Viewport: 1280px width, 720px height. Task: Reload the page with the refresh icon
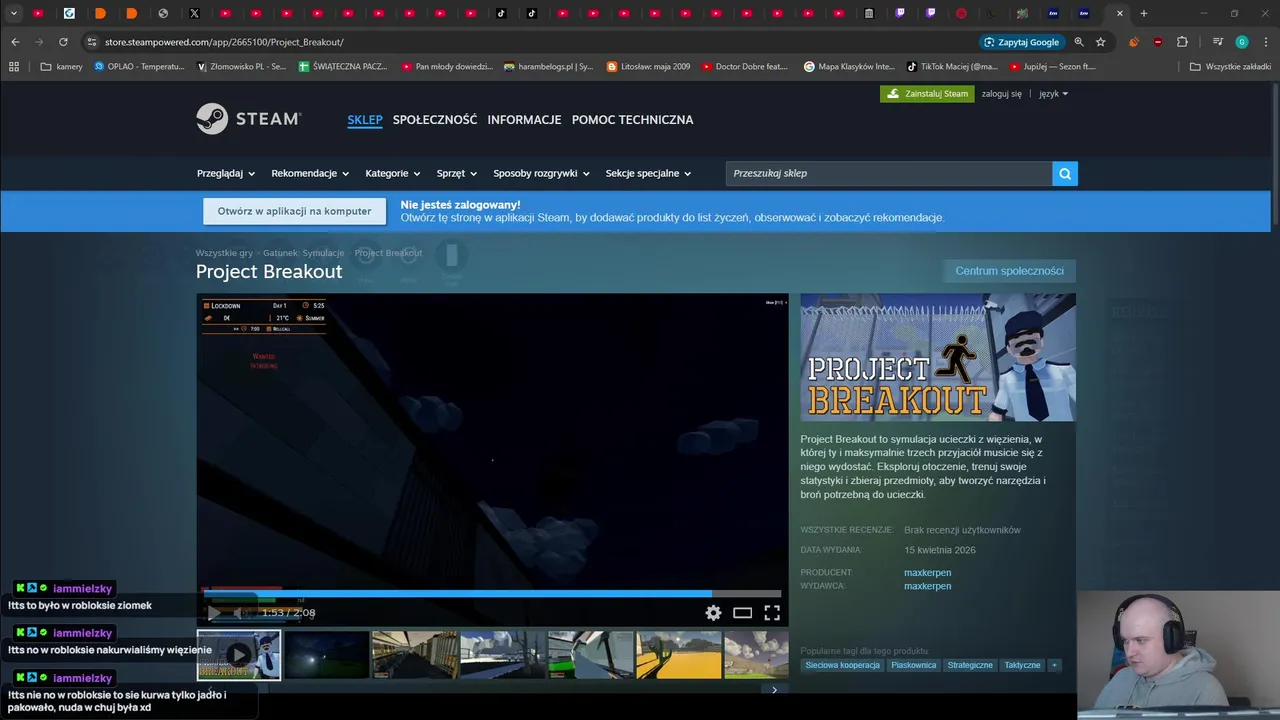tap(63, 42)
